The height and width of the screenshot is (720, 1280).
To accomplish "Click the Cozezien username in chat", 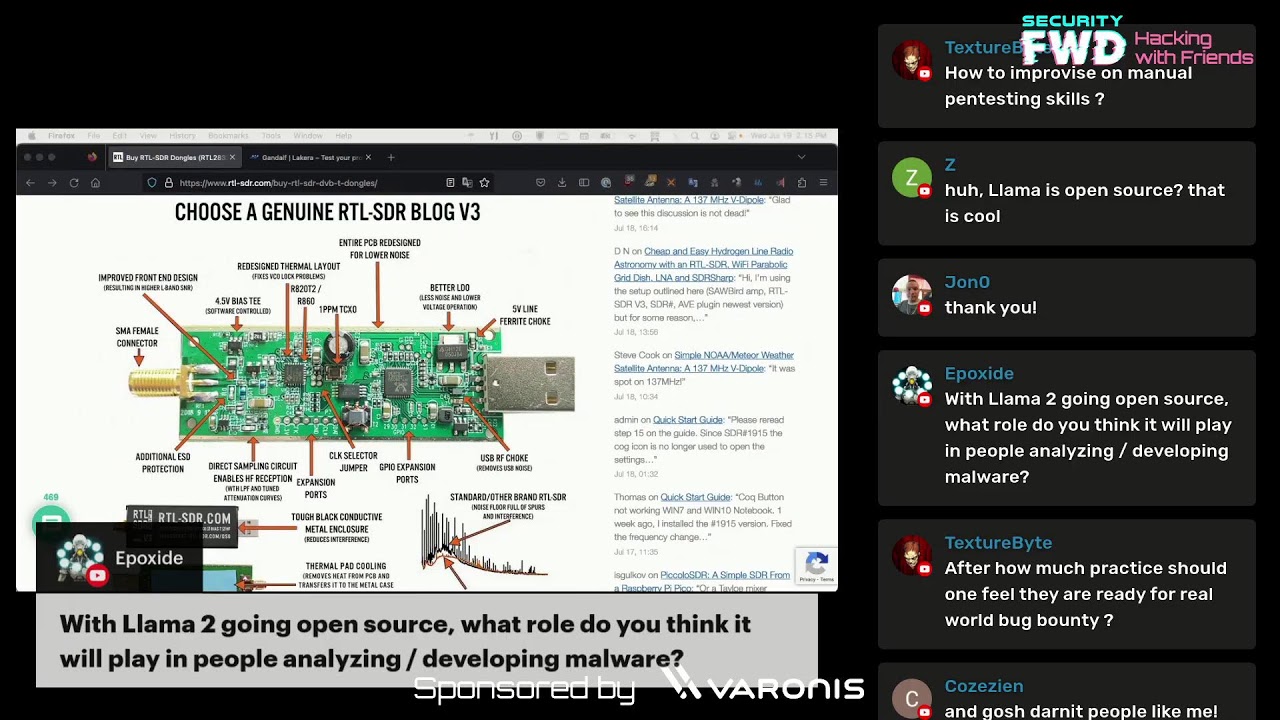I will 984,686.
